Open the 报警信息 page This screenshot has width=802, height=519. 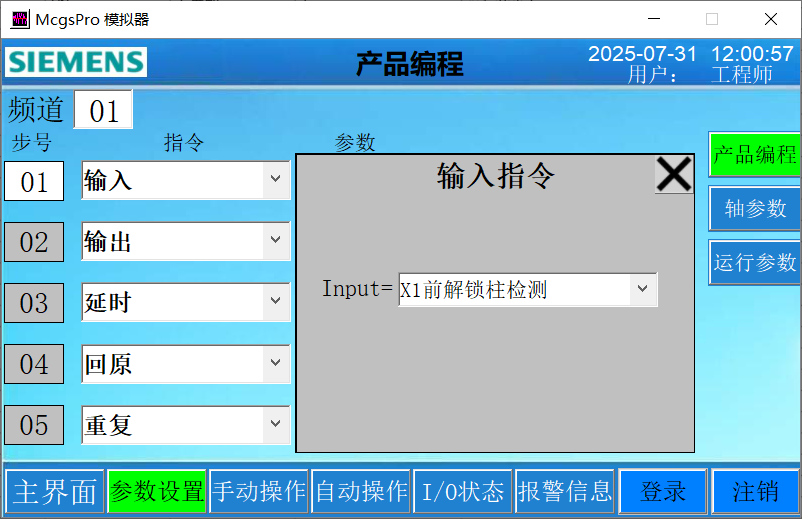click(564, 492)
